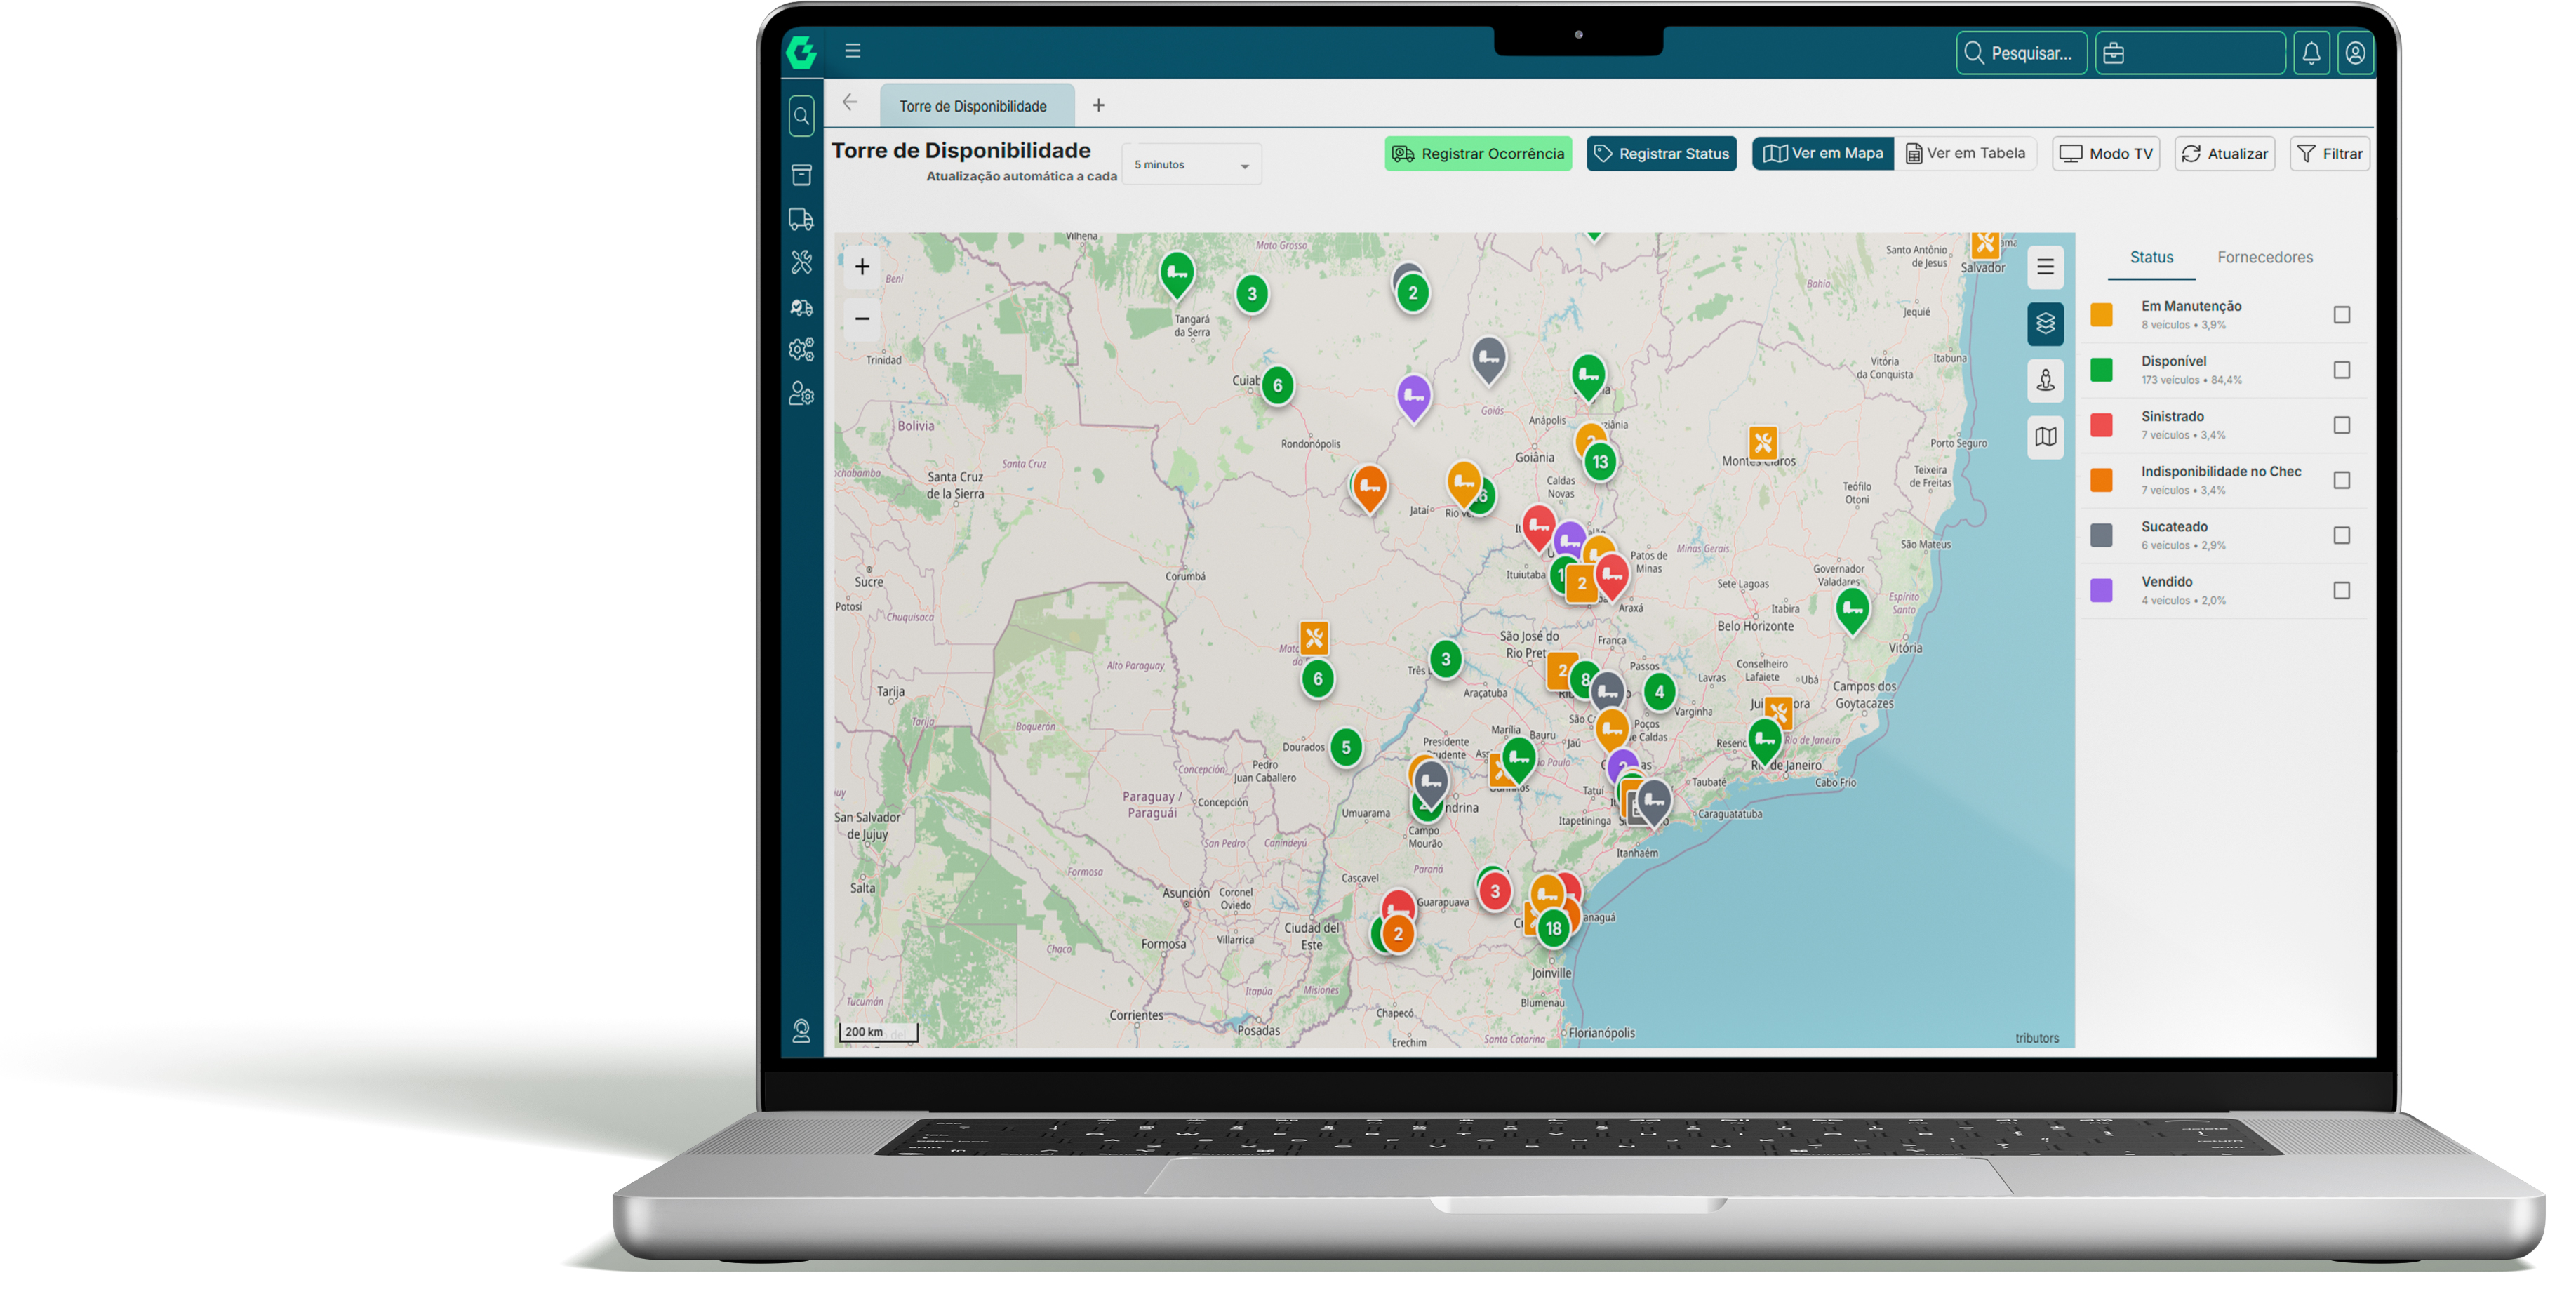Expand the 5 minutos refresh dropdown
This screenshot has height=1301, width=2576.
coord(1191,165)
